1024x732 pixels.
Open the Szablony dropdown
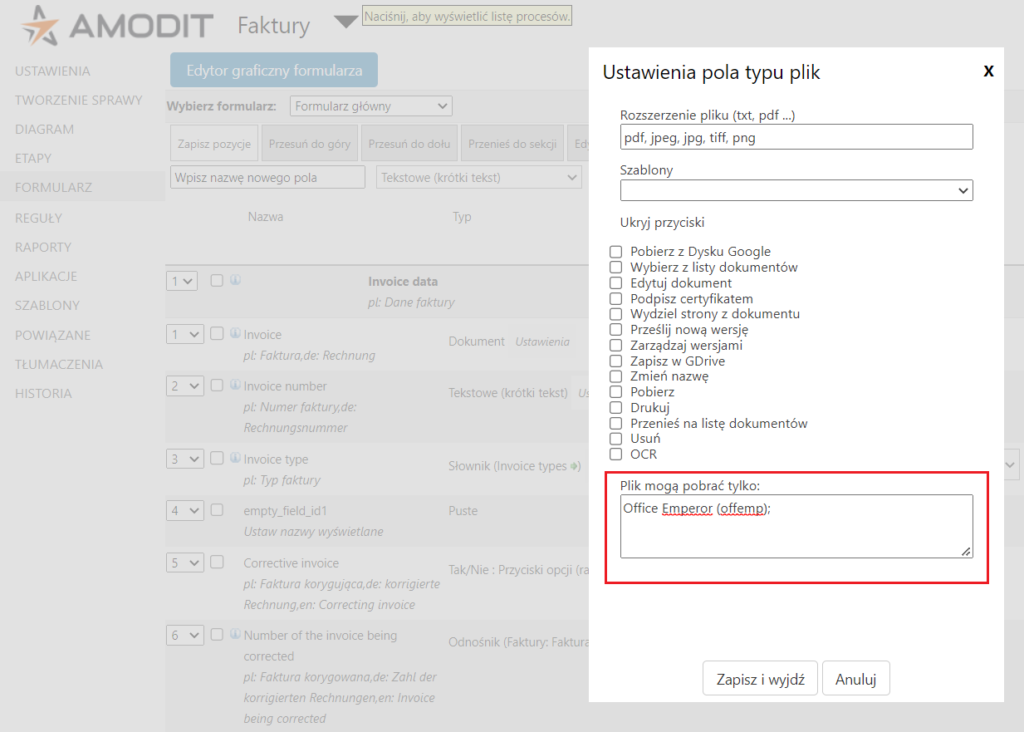(795, 190)
